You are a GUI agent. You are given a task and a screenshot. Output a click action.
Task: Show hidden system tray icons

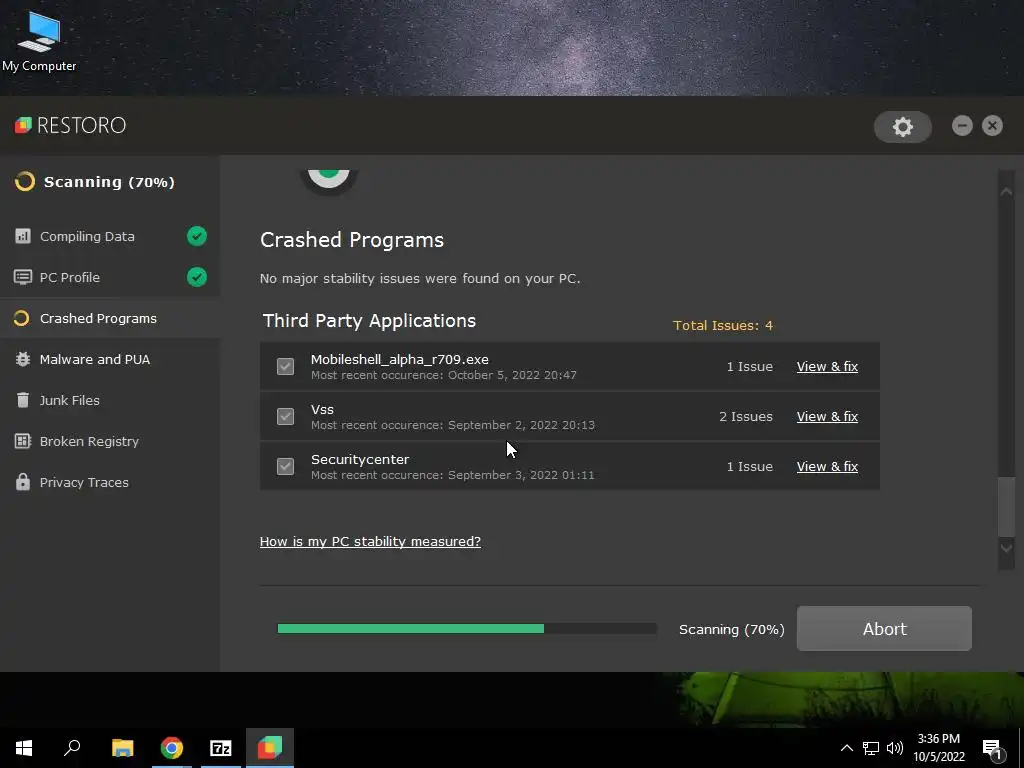pyautogui.click(x=846, y=748)
